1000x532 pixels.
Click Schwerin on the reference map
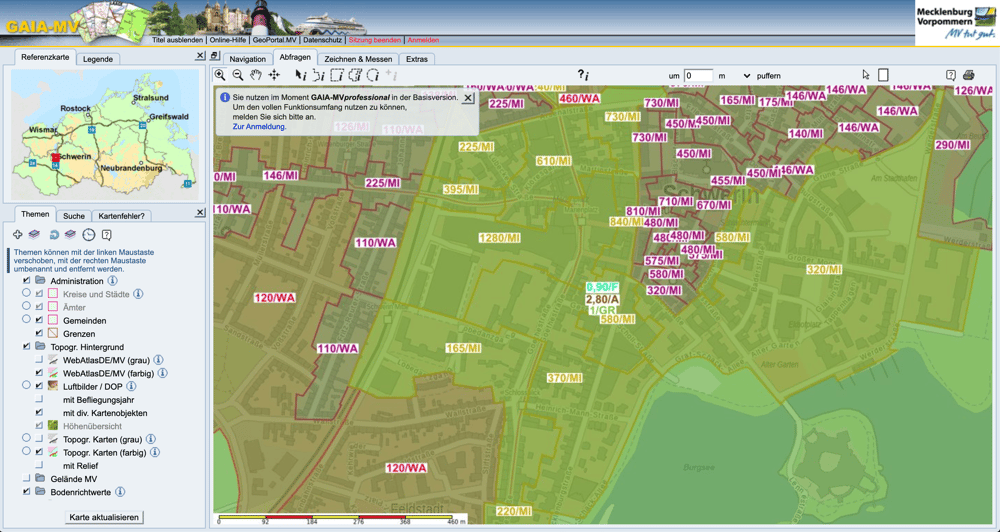pos(73,156)
